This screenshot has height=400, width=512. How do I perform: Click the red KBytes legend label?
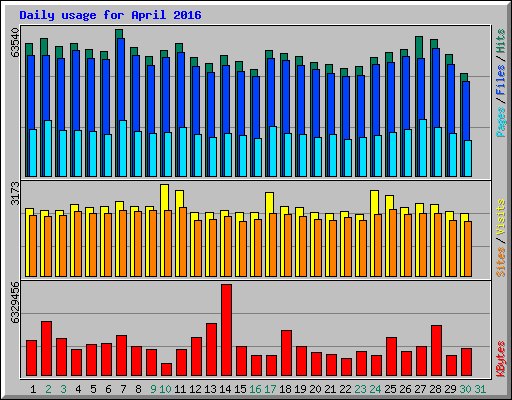coord(500,359)
